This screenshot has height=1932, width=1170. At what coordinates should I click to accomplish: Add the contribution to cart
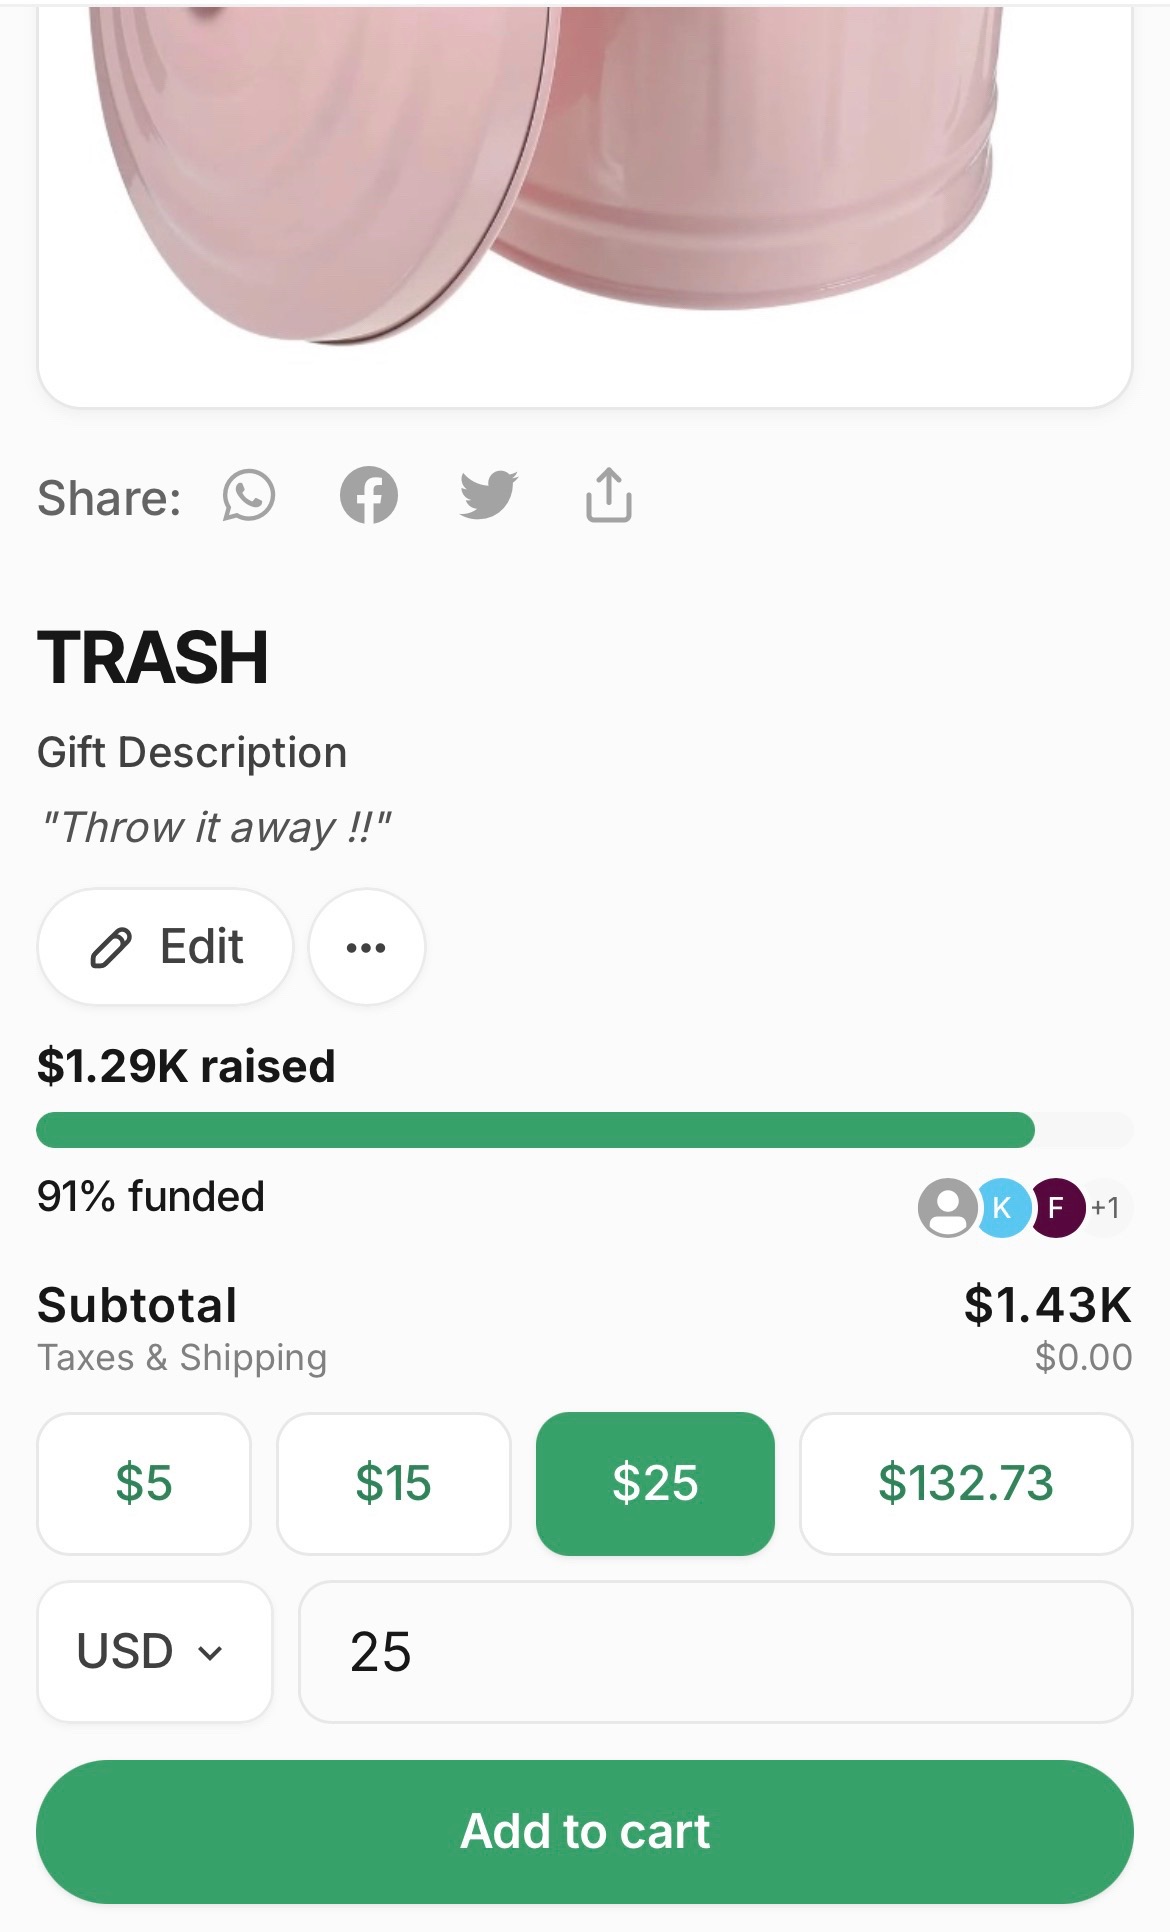tap(585, 1831)
